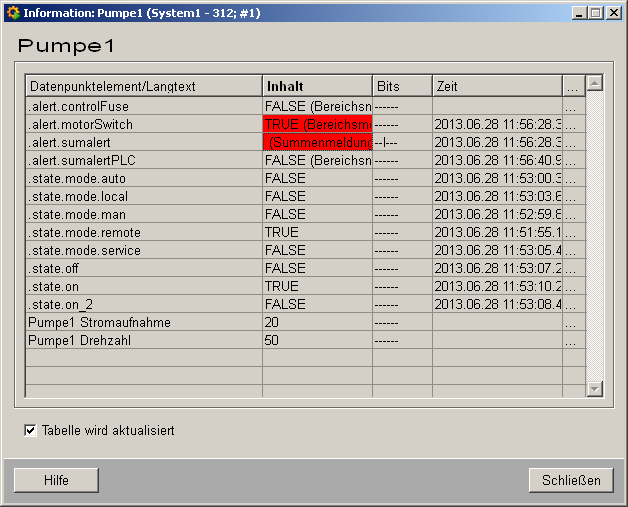Image resolution: width=628 pixels, height=507 pixels.
Task: Close the window with the X button
Action: click(x=614, y=13)
